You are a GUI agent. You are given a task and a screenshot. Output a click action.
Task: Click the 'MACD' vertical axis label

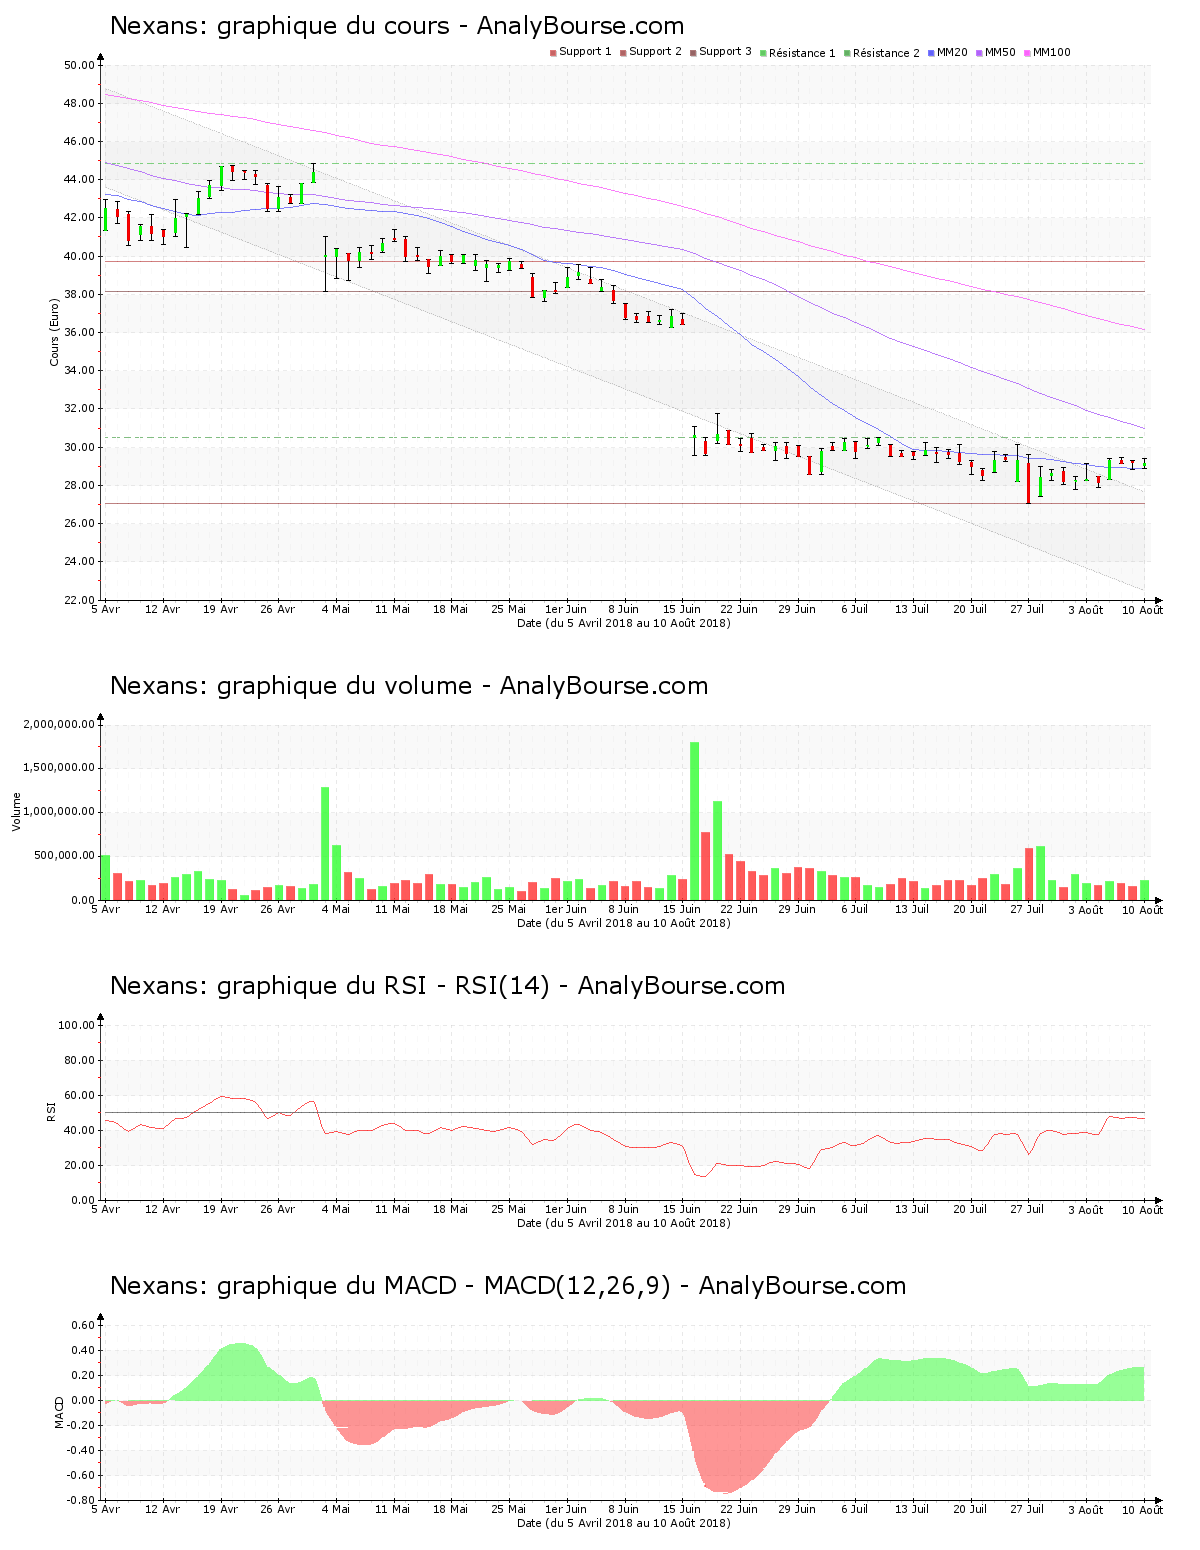tap(59, 1412)
